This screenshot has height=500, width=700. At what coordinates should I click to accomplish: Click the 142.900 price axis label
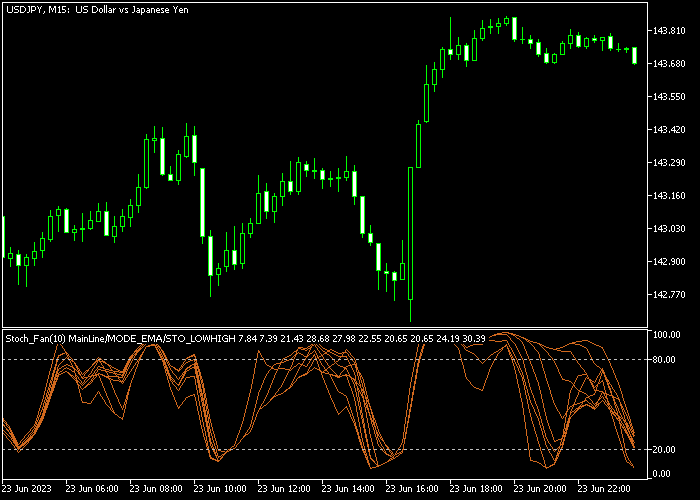tap(669, 262)
